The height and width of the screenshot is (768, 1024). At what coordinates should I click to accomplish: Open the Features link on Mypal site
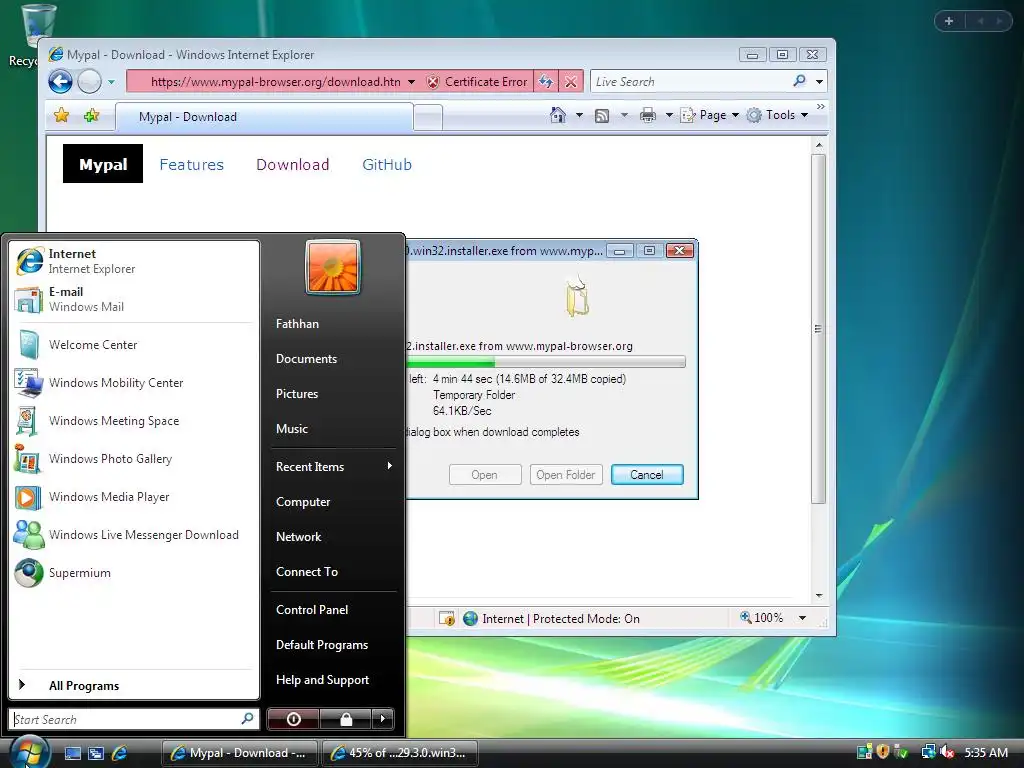[x=191, y=165]
